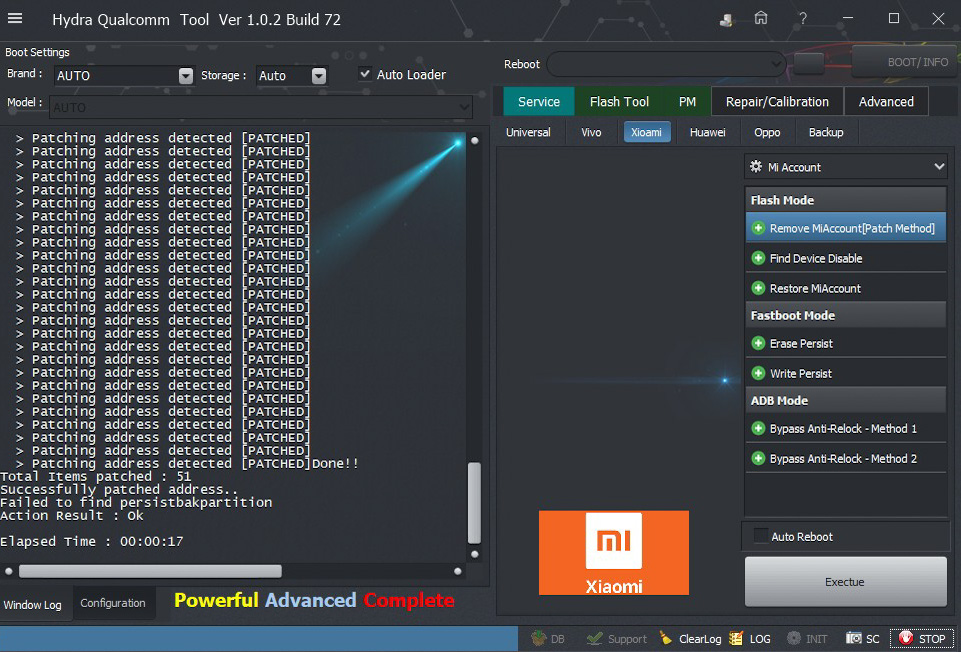Open the help question mark icon

point(802,18)
